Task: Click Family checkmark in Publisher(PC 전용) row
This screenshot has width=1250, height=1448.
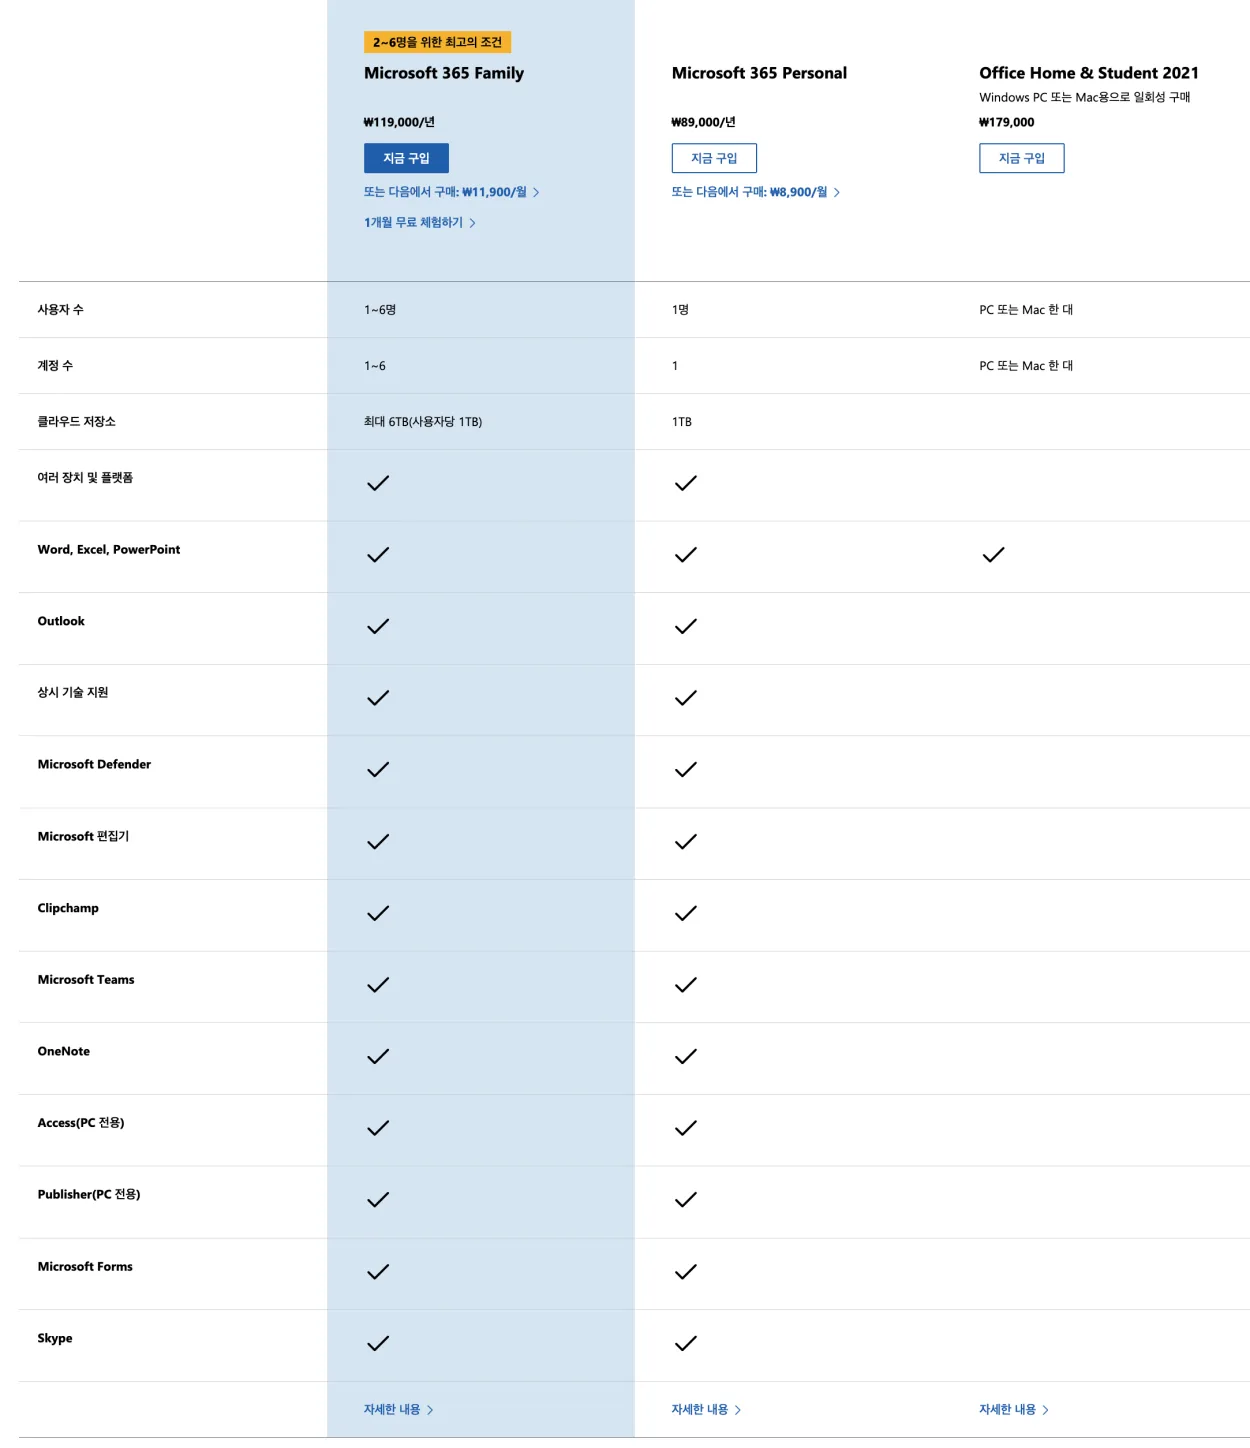Action: pyautogui.click(x=378, y=1200)
